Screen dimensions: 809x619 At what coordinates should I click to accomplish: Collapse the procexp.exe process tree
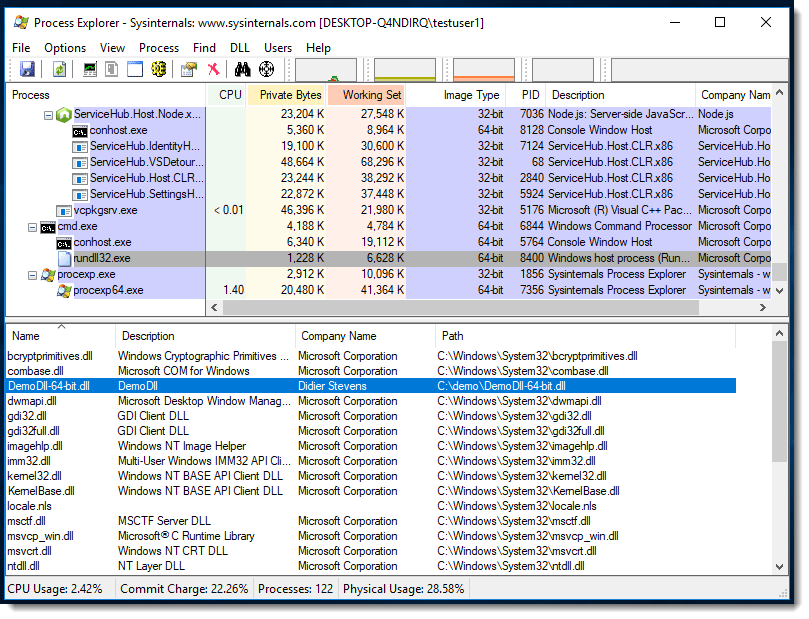pyautogui.click(x=32, y=274)
